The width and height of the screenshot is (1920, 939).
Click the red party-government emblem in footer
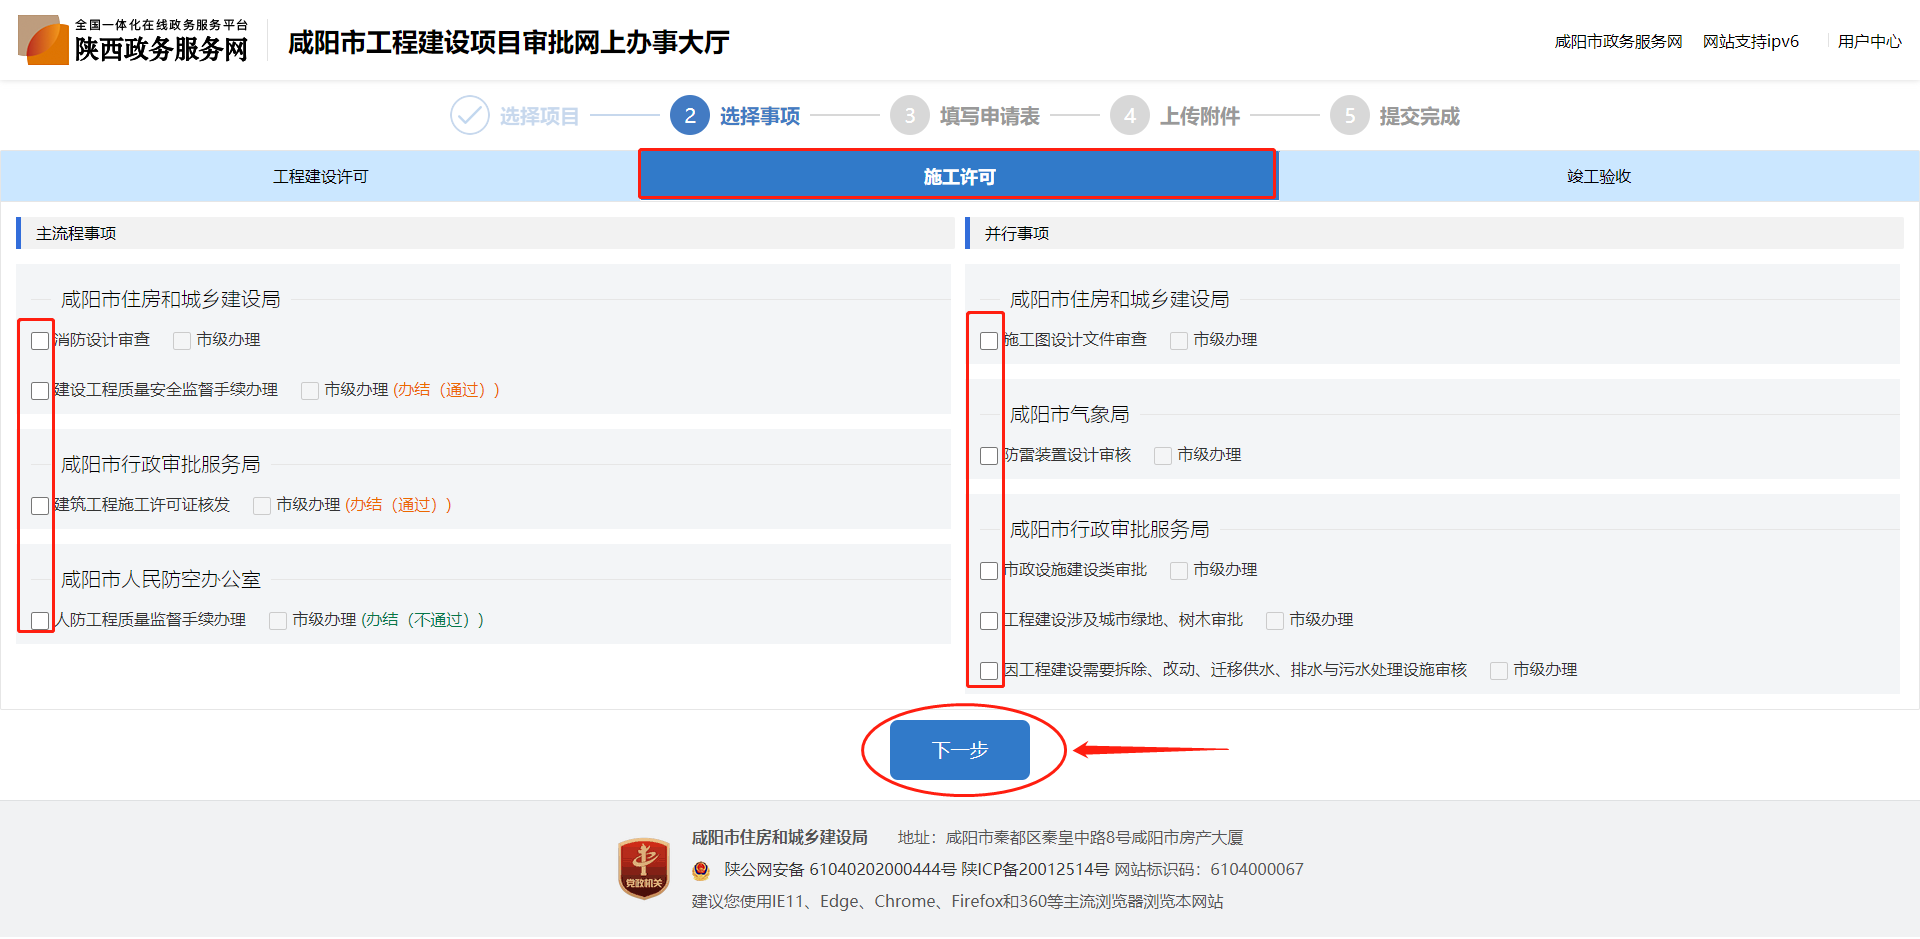(x=644, y=868)
